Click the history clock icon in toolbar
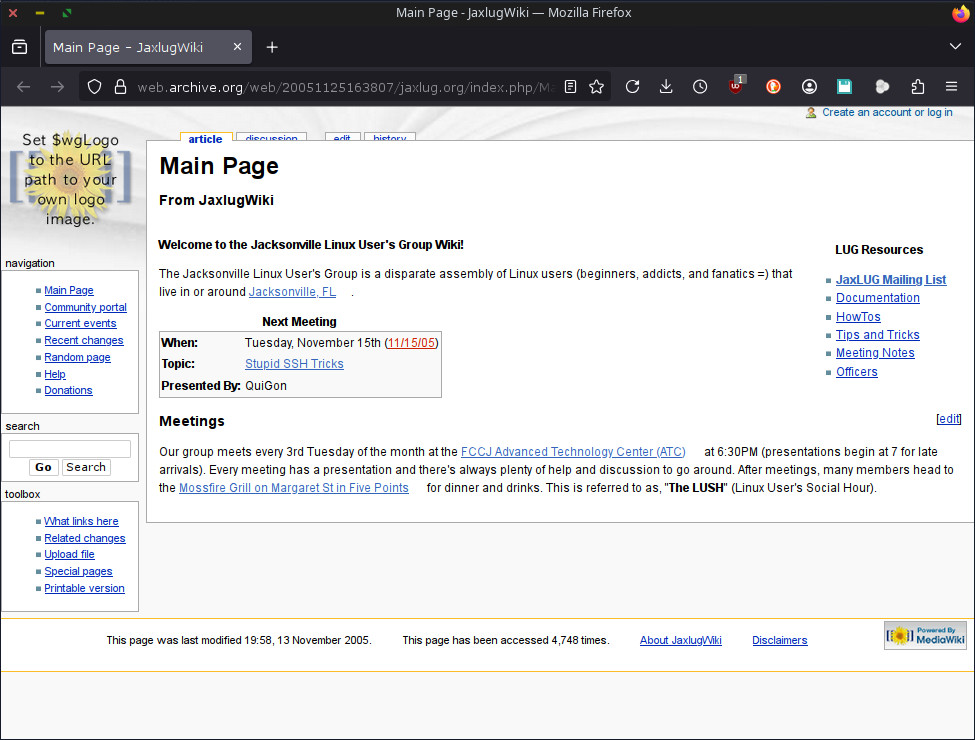The image size is (975, 740). pyautogui.click(x=700, y=87)
